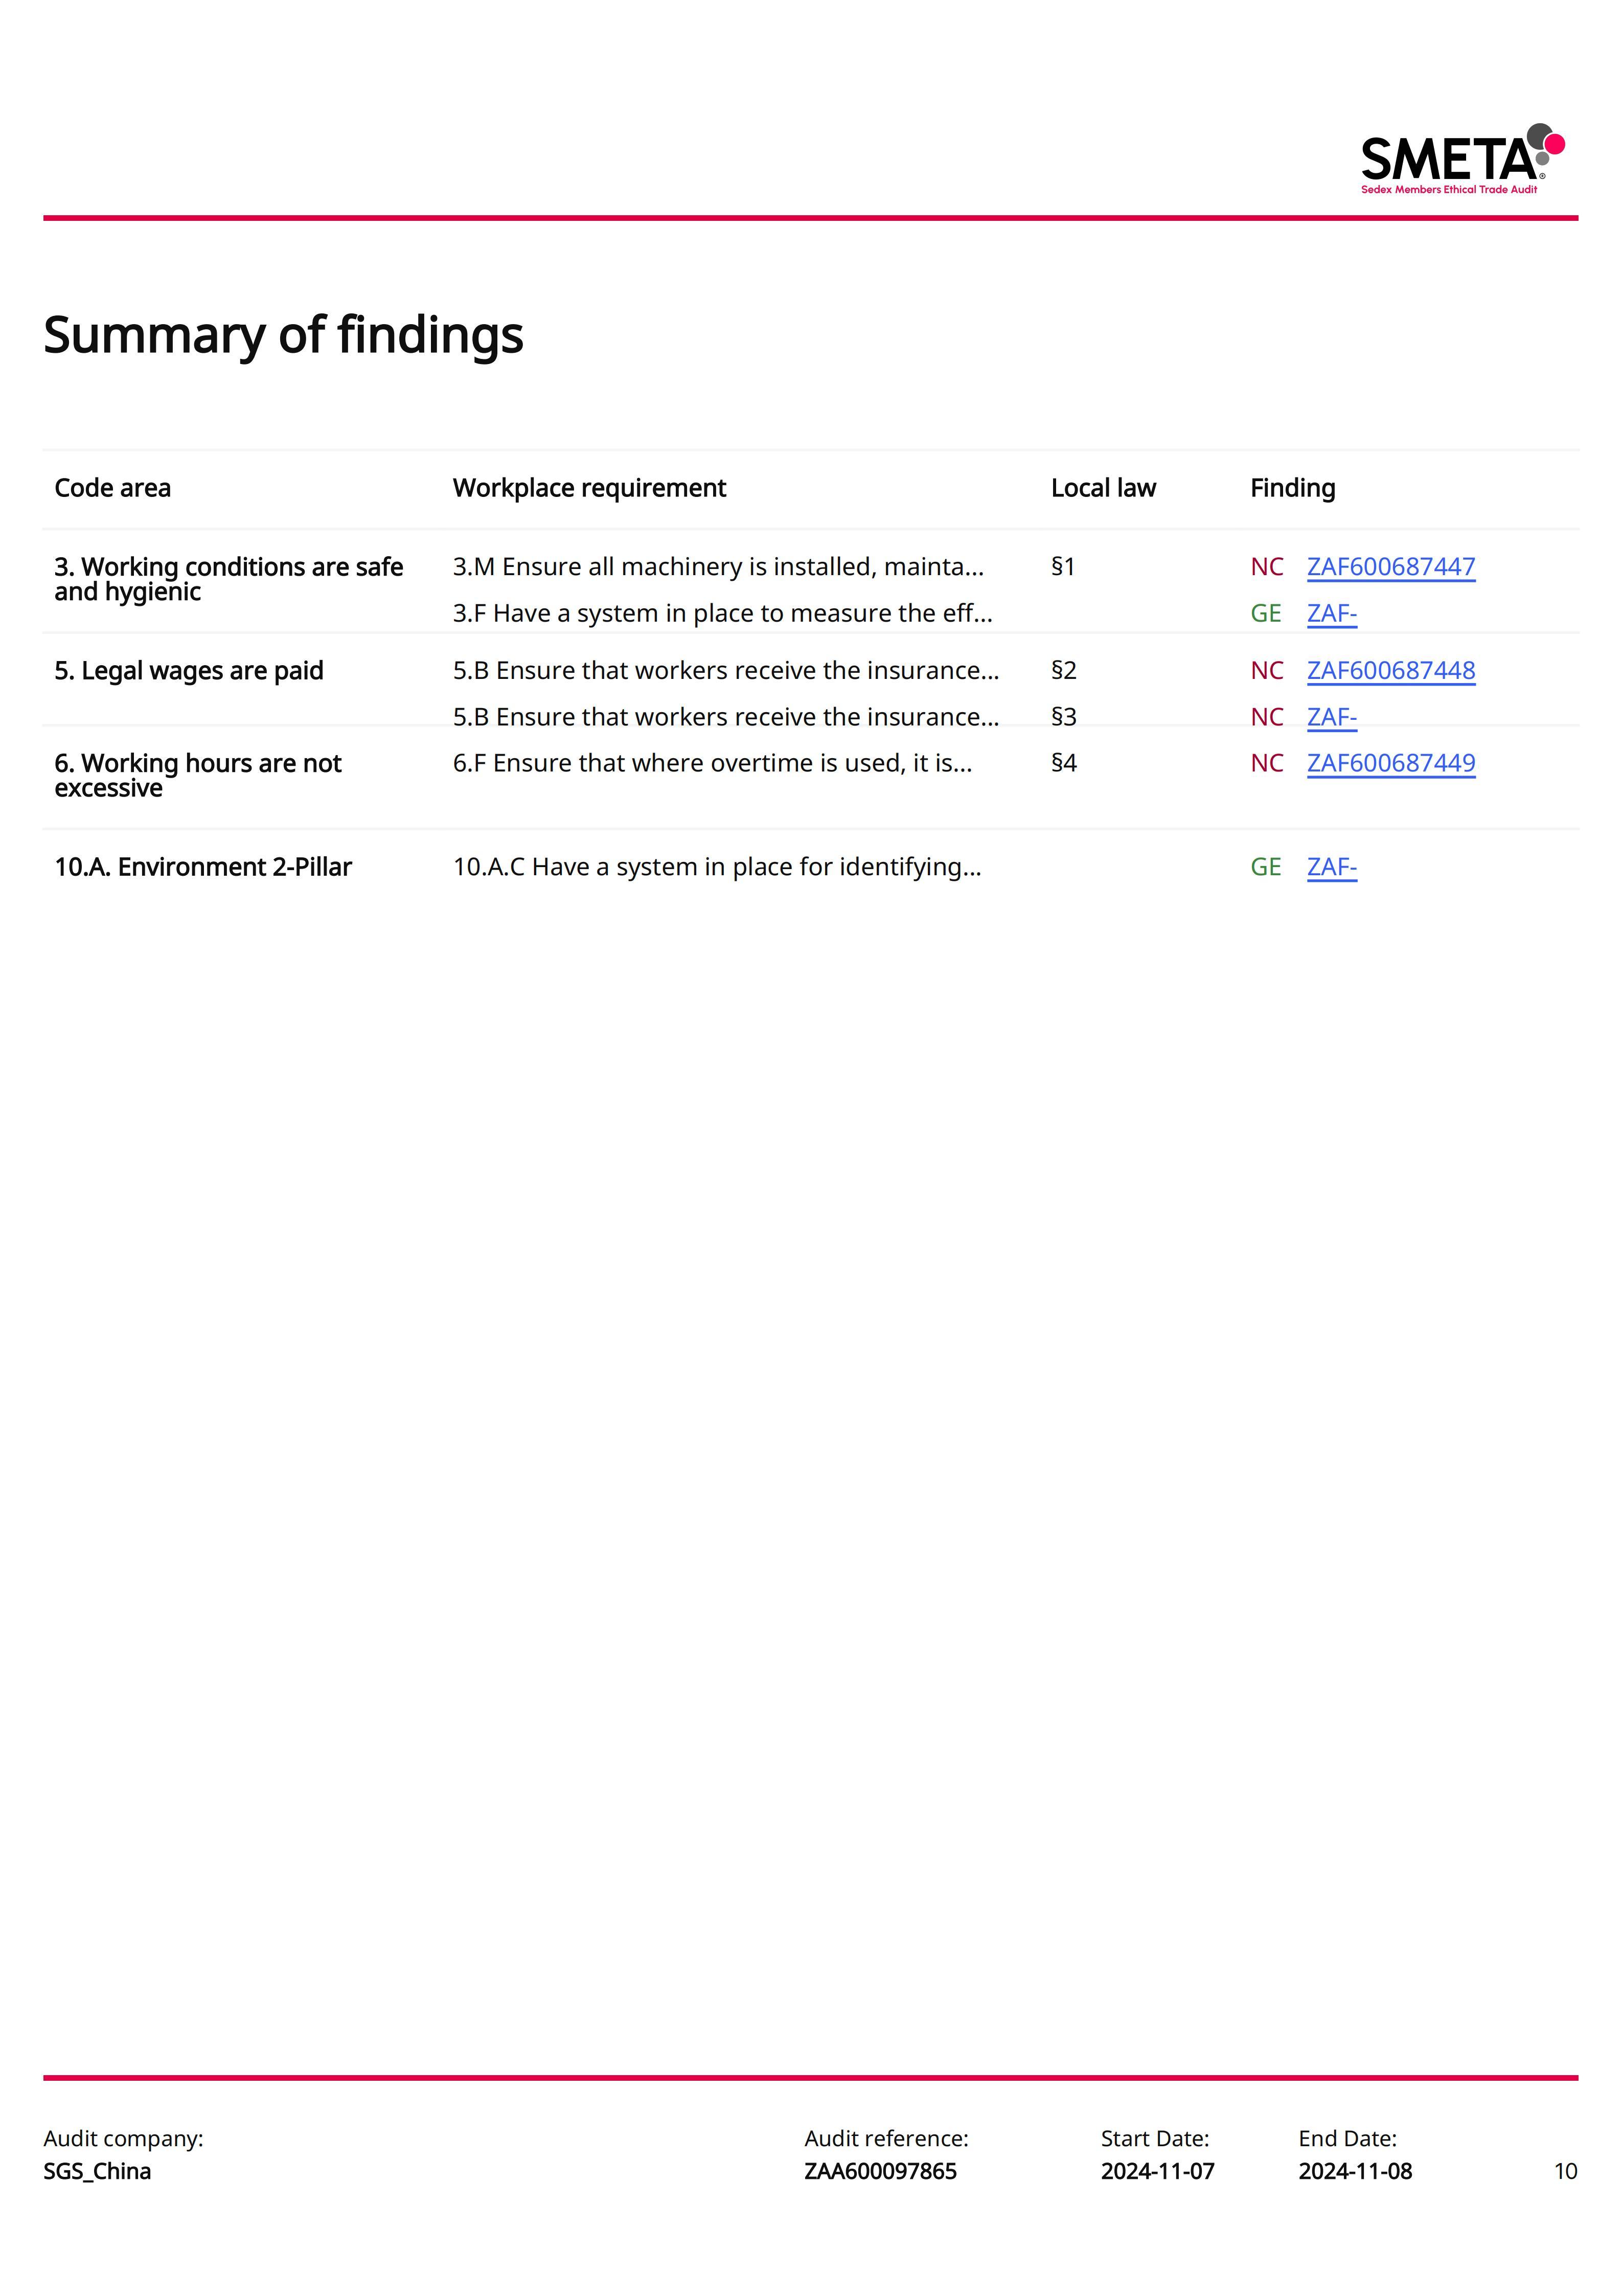Click 'End Date:' footer label
1622x2296 pixels.
(1347, 2139)
